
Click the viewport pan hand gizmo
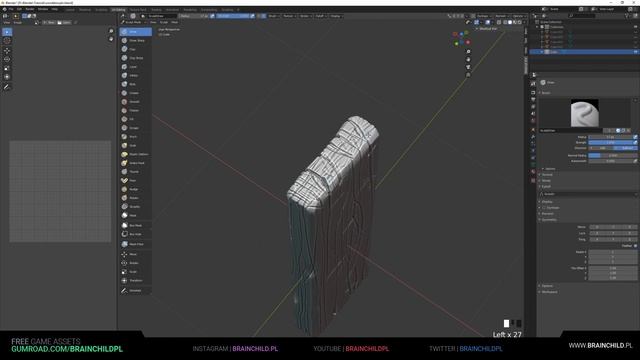[x=468, y=60]
